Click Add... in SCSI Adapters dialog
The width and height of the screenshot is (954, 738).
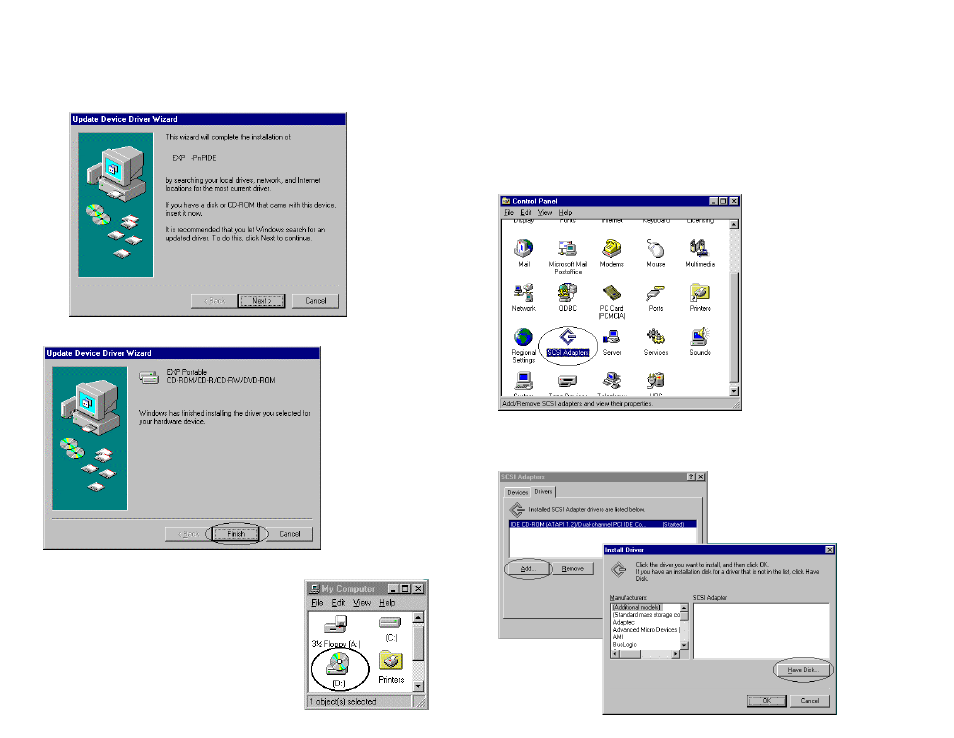527,569
